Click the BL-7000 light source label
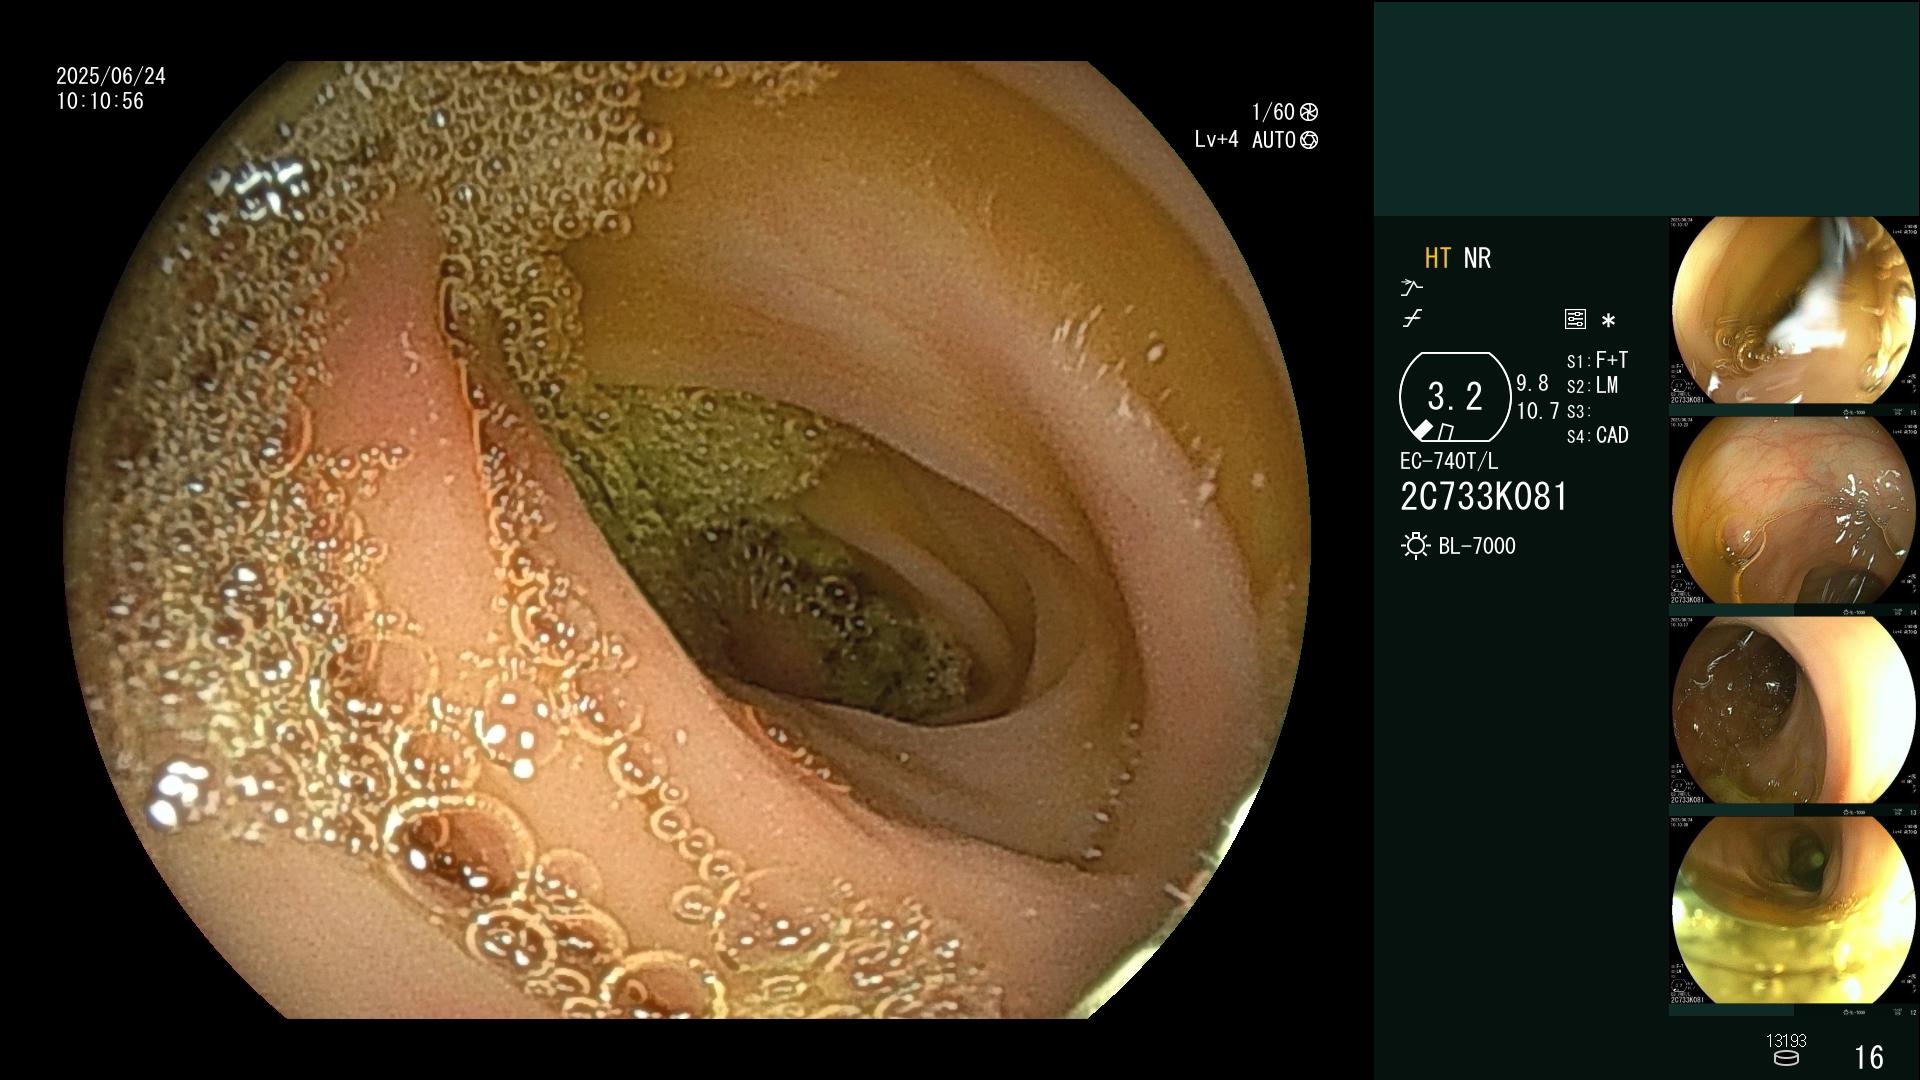Screen dimensions: 1920x1080 click(1477, 546)
